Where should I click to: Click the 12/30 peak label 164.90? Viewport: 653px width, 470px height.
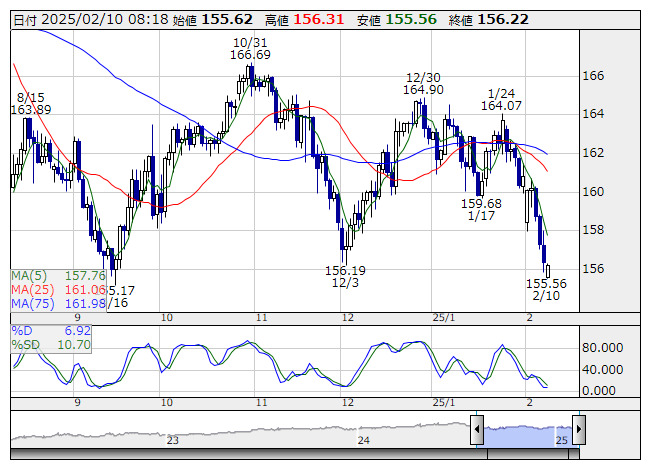coord(423,90)
